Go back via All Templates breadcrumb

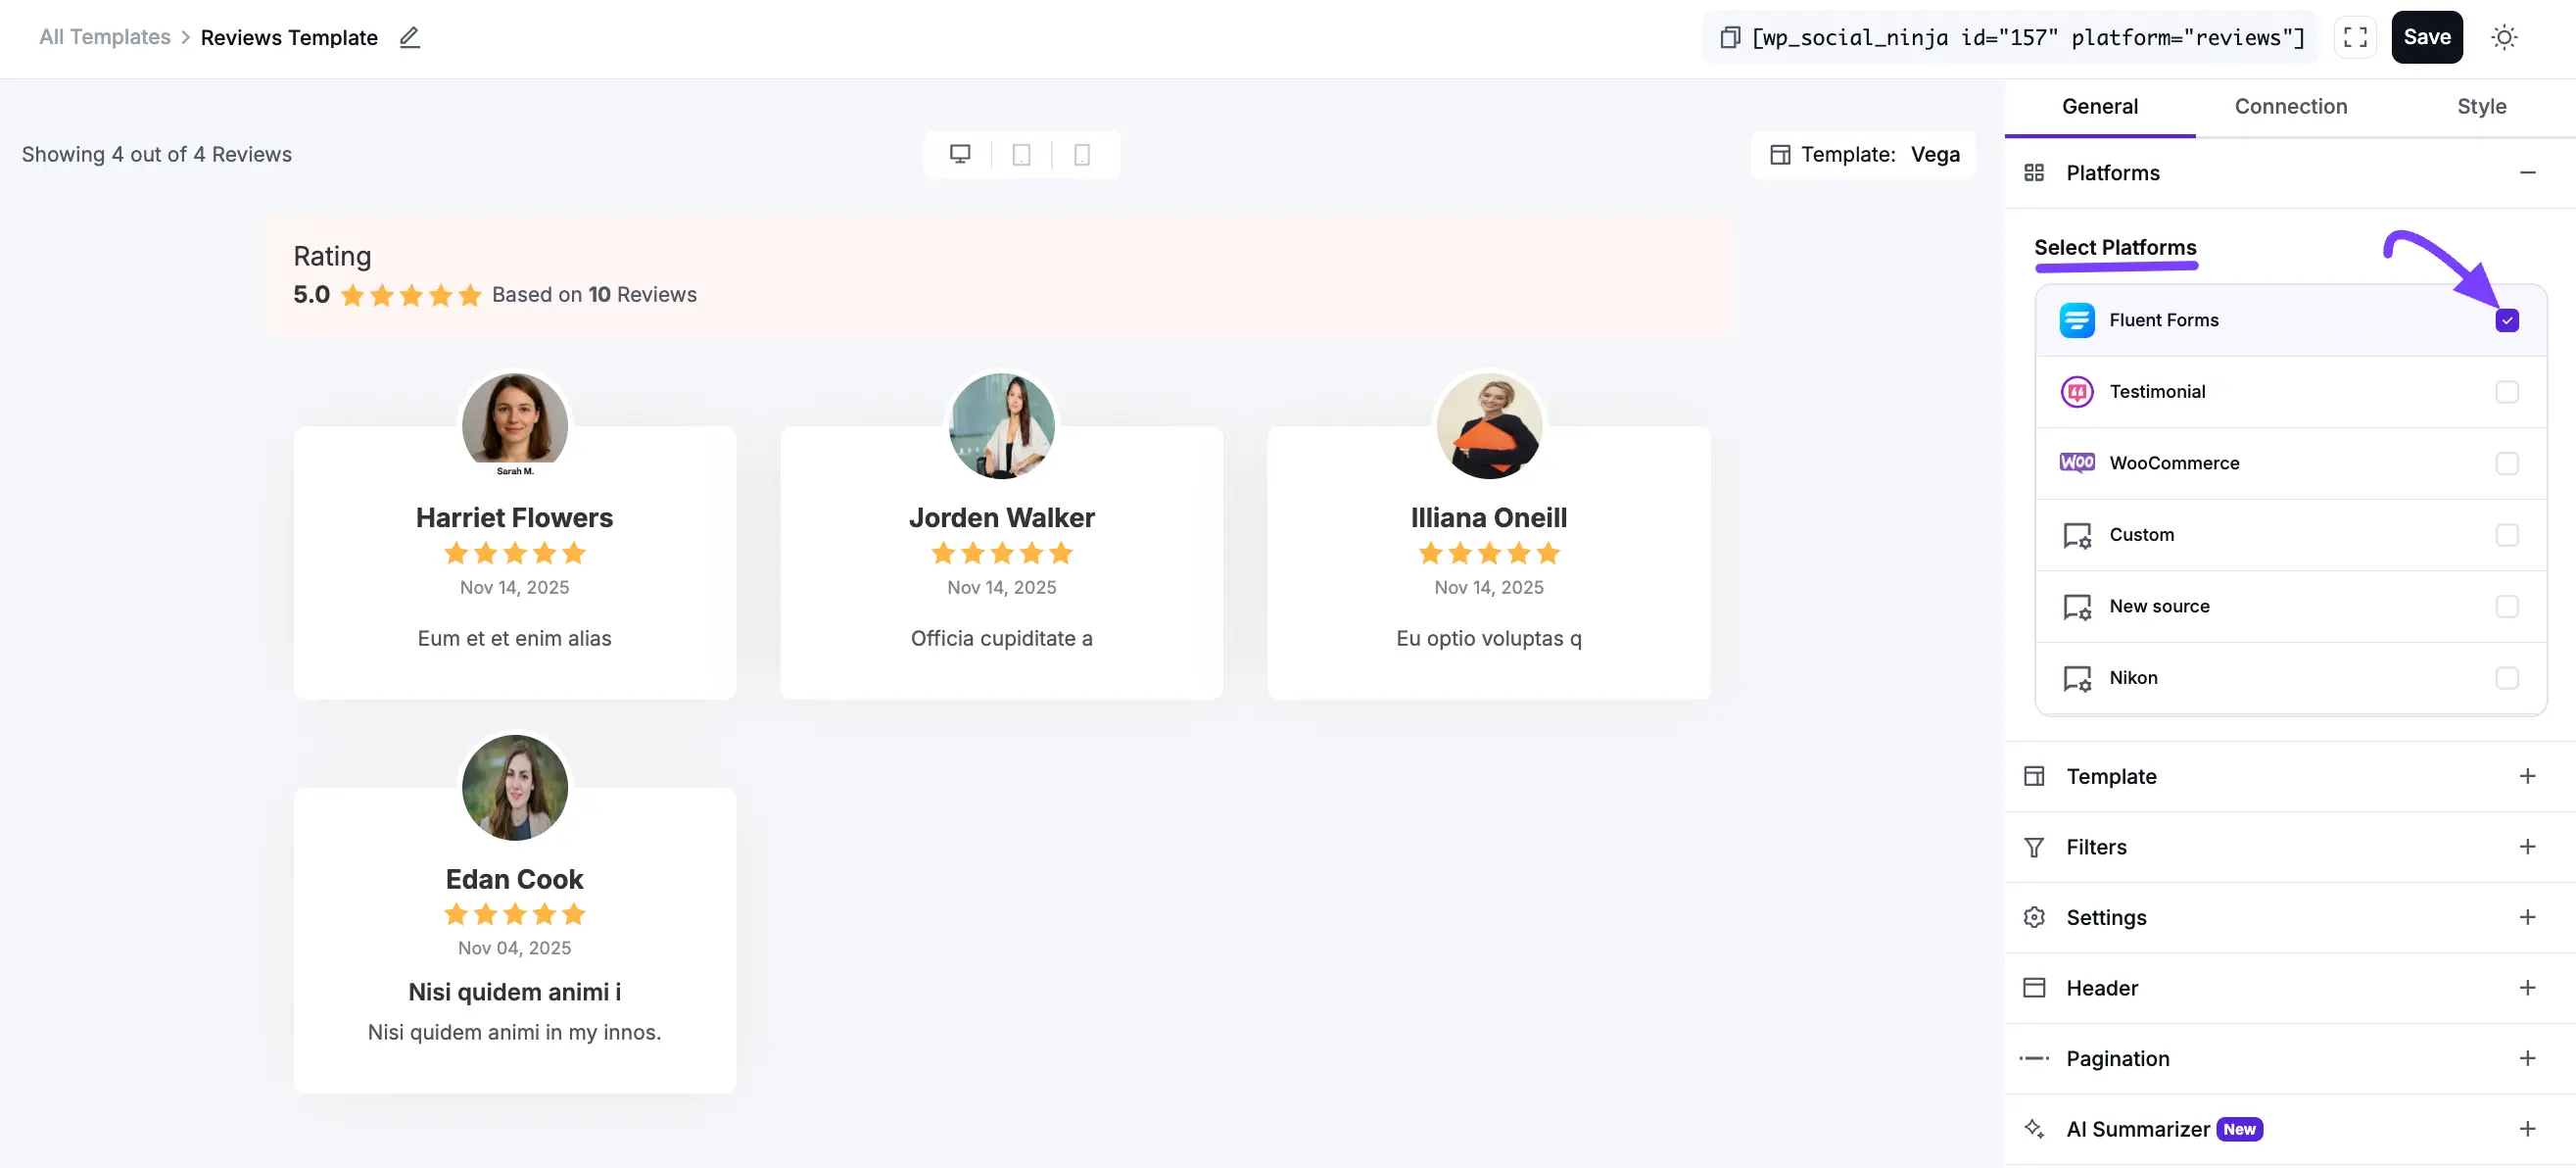(104, 36)
